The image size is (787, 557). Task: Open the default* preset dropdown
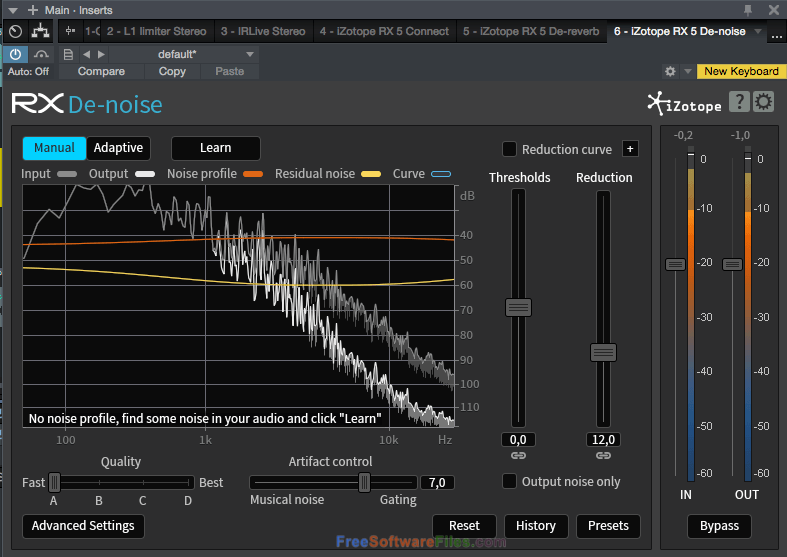click(184, 54)
